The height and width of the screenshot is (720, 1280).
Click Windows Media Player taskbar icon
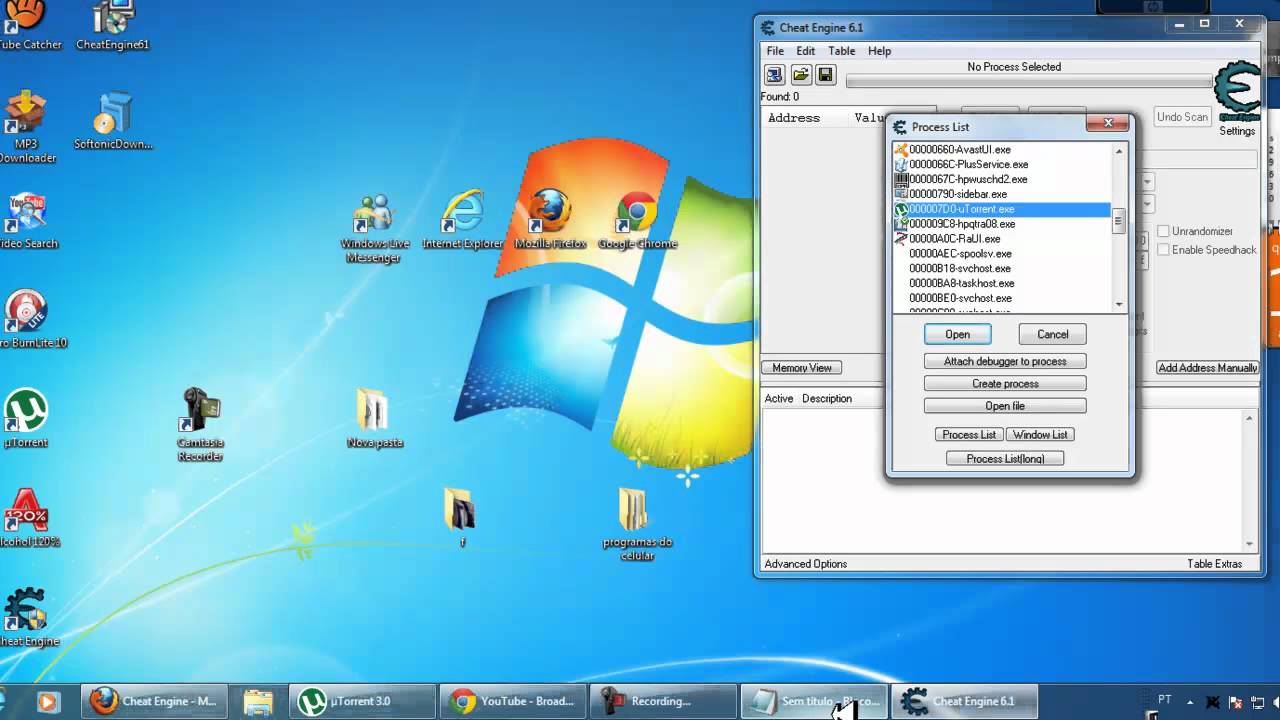tap(47, 701)
